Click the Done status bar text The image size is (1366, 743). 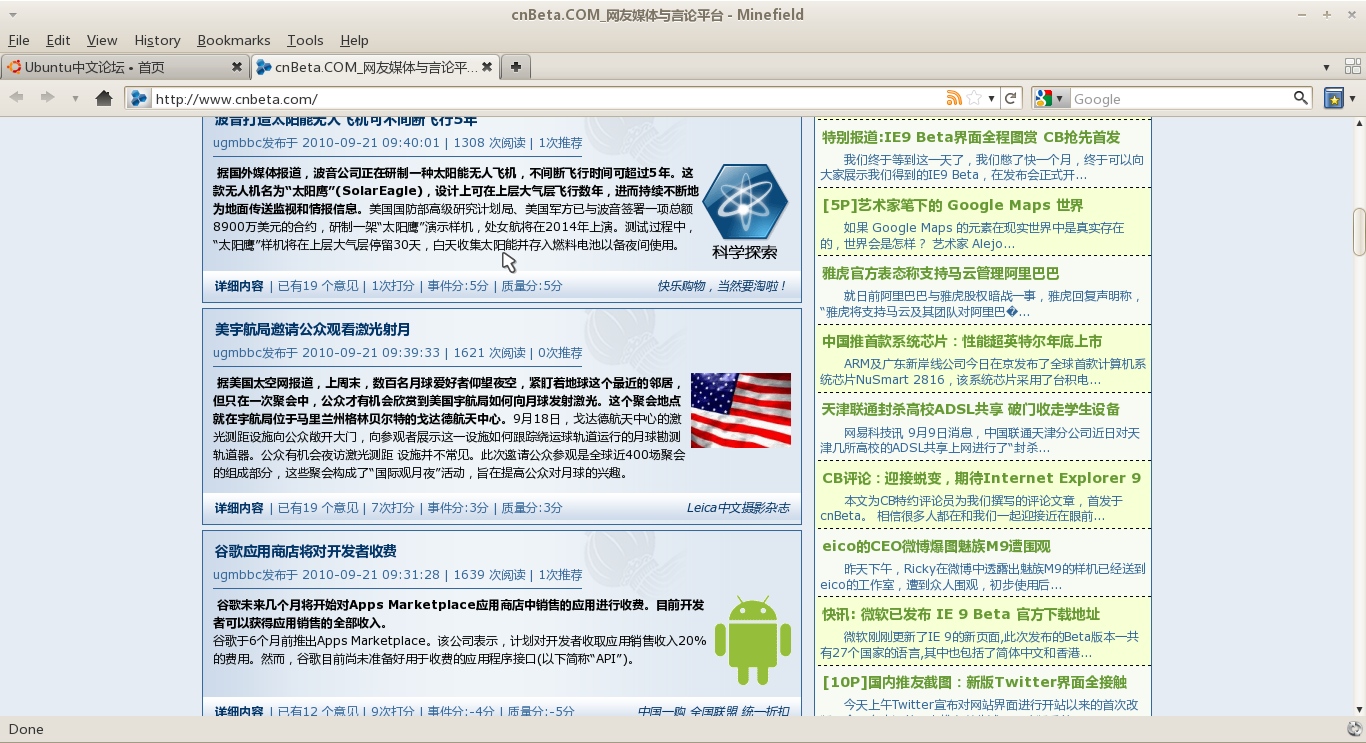click(26, 729)
